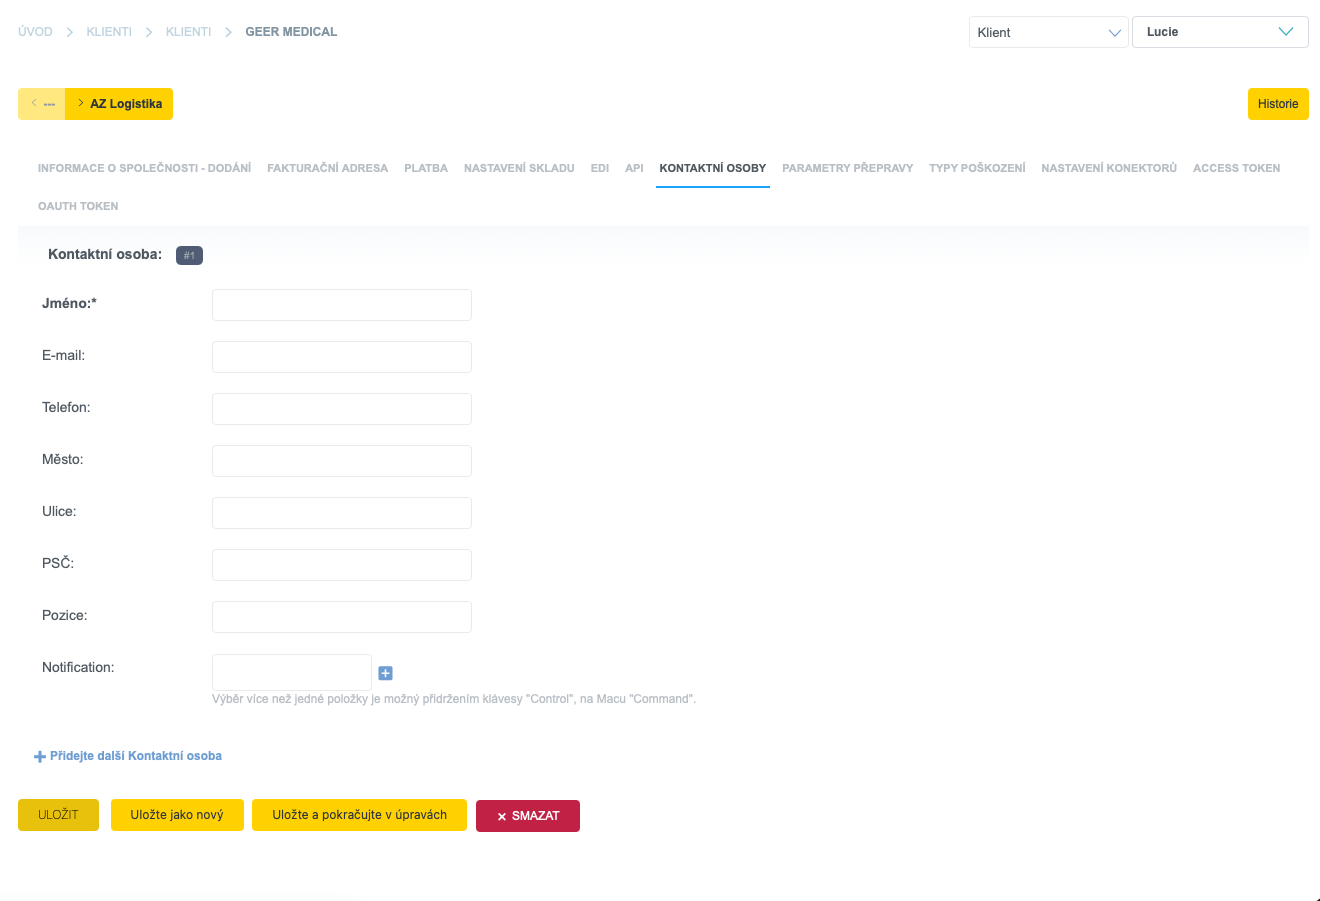The image size is (1320, 901).
Task: Switch to the OAuth Token tab
Action: pos(78,206)
